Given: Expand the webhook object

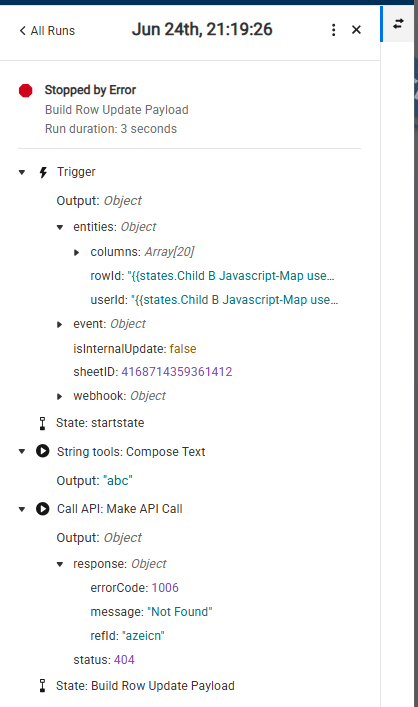Looking at the screenshot, I should click(60, 397).
